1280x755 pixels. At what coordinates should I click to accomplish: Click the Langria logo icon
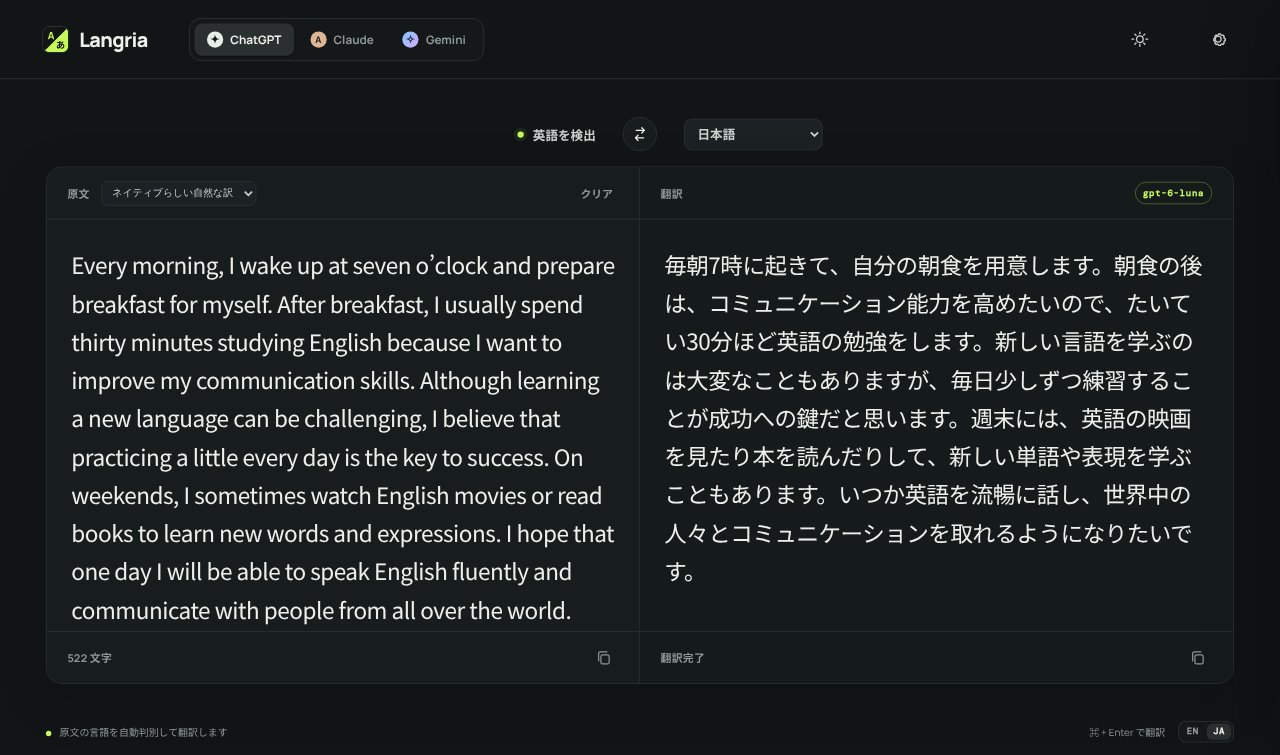[x=56, y=40]
